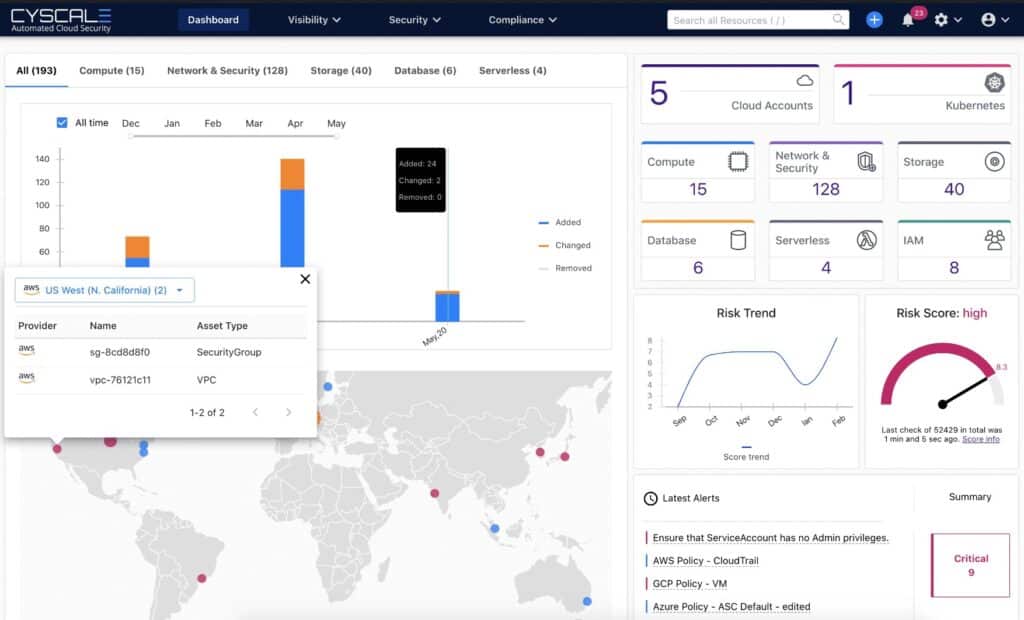Close the region assets popup
The width and height of the screenshot is (1024, 620).
coord(305,279)
